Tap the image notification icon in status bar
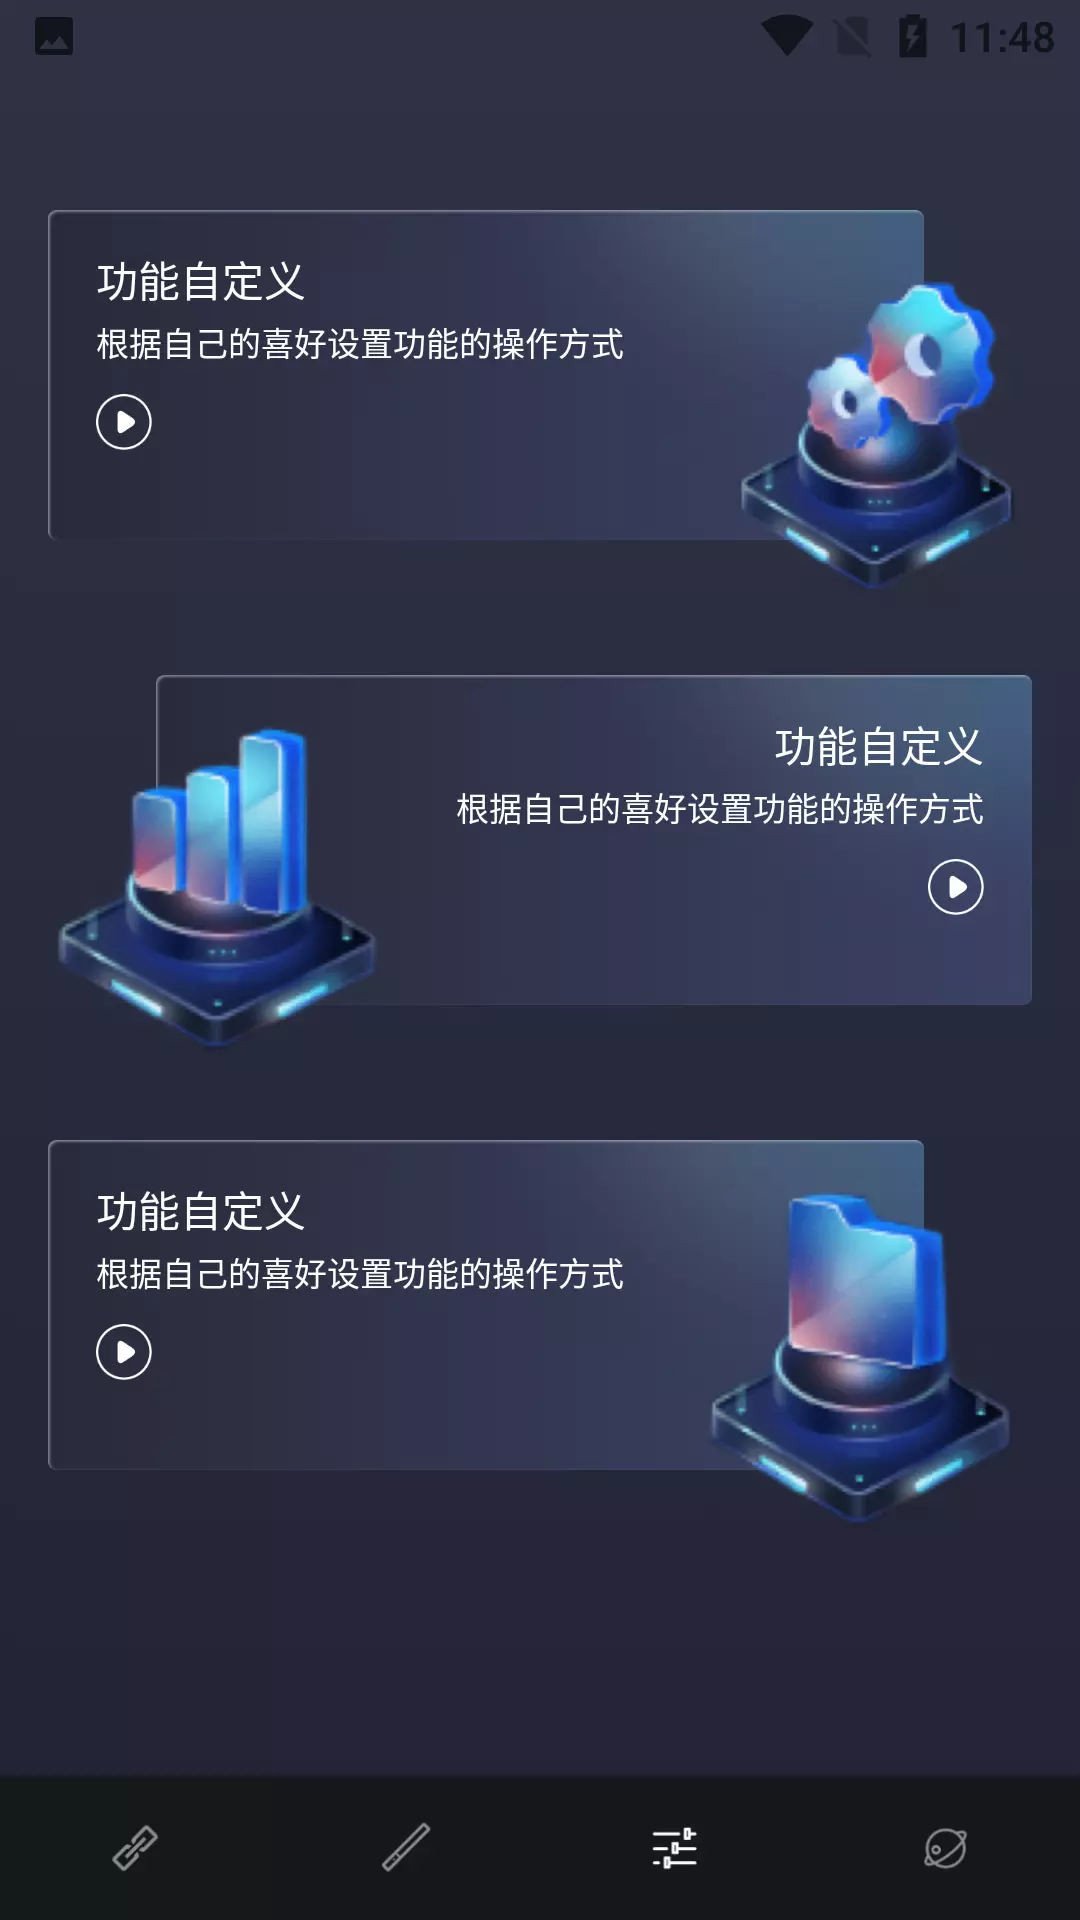Viewport: 1080px width, 1920px height. click(54, 36)
